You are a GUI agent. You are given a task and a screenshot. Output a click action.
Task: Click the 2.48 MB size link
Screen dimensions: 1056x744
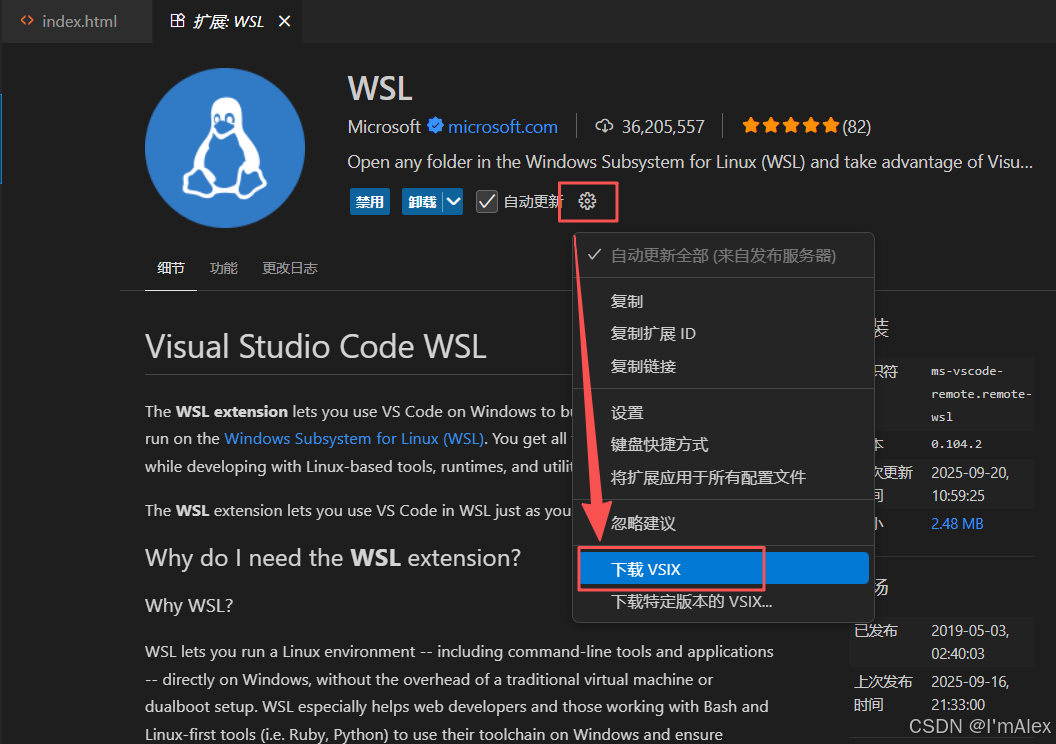click(x=957, y=523)
